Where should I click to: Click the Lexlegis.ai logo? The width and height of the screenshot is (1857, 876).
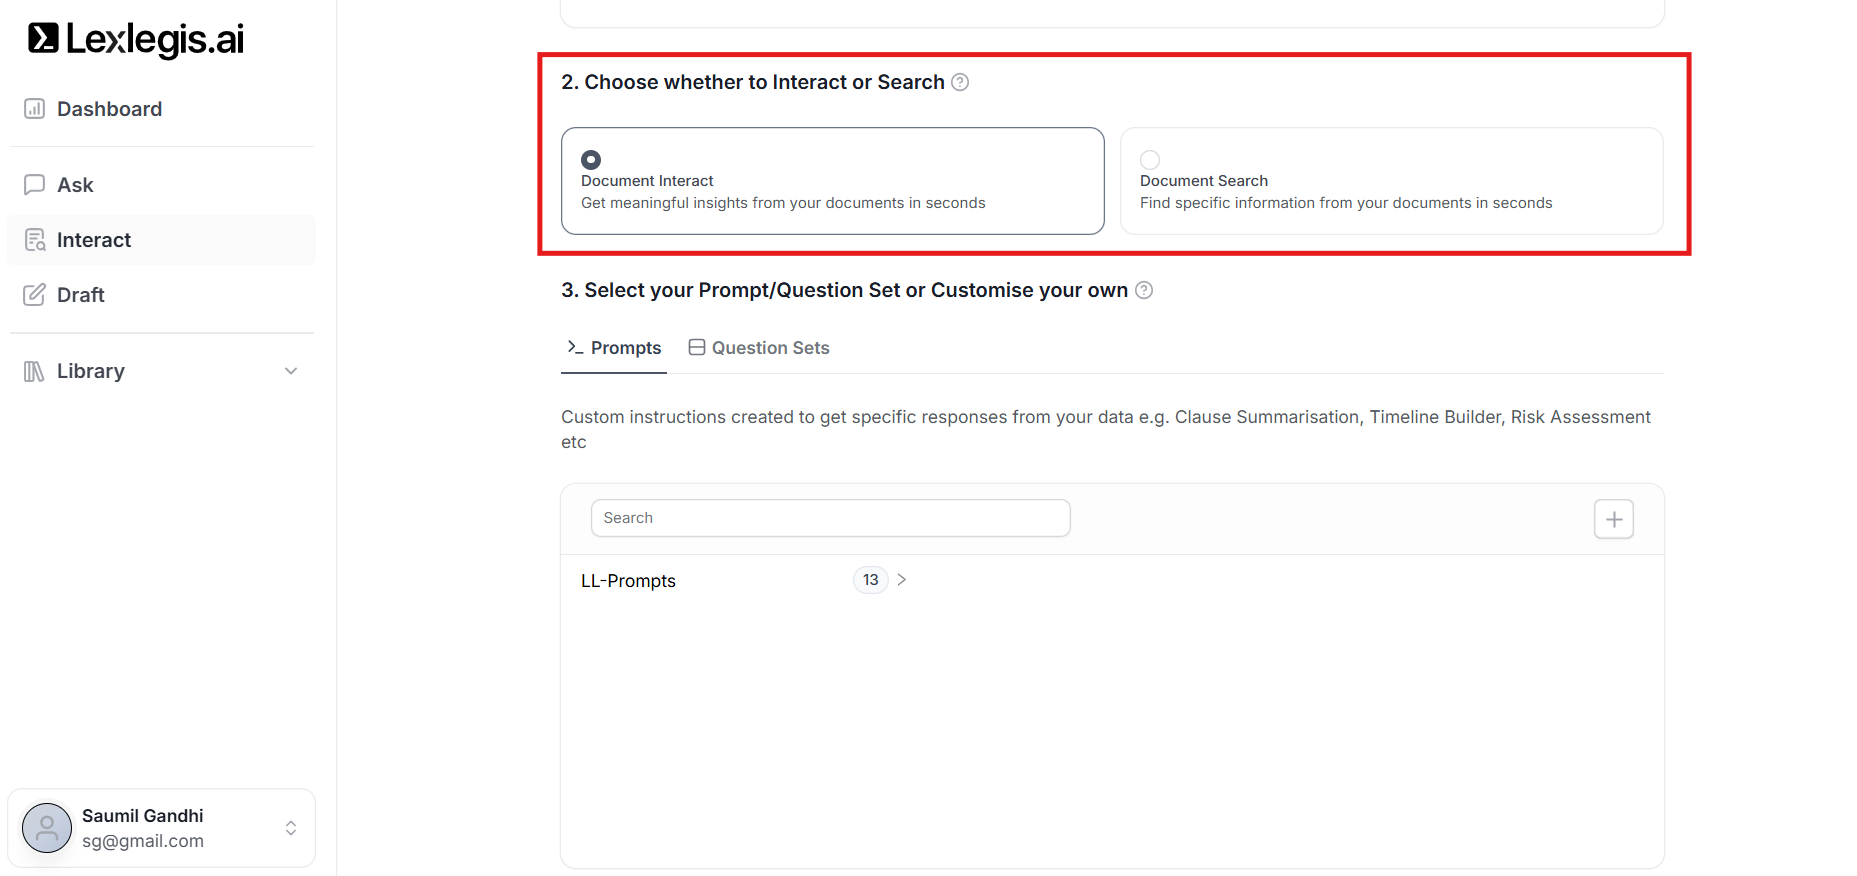coord(136,39)
